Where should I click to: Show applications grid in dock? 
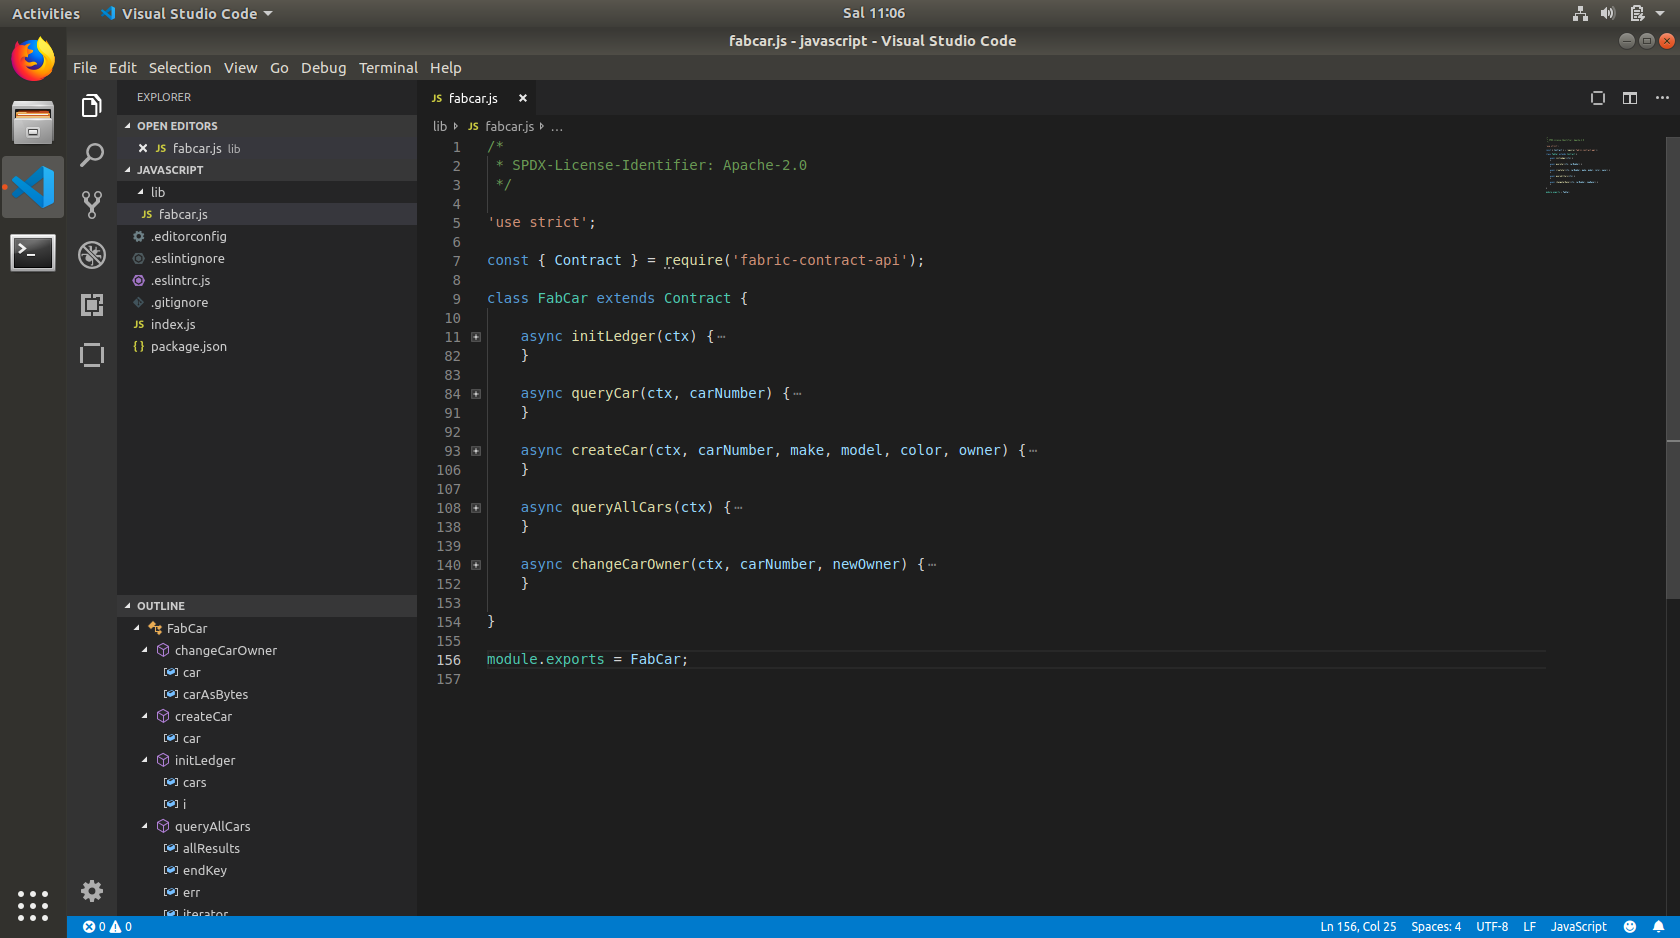33,905
